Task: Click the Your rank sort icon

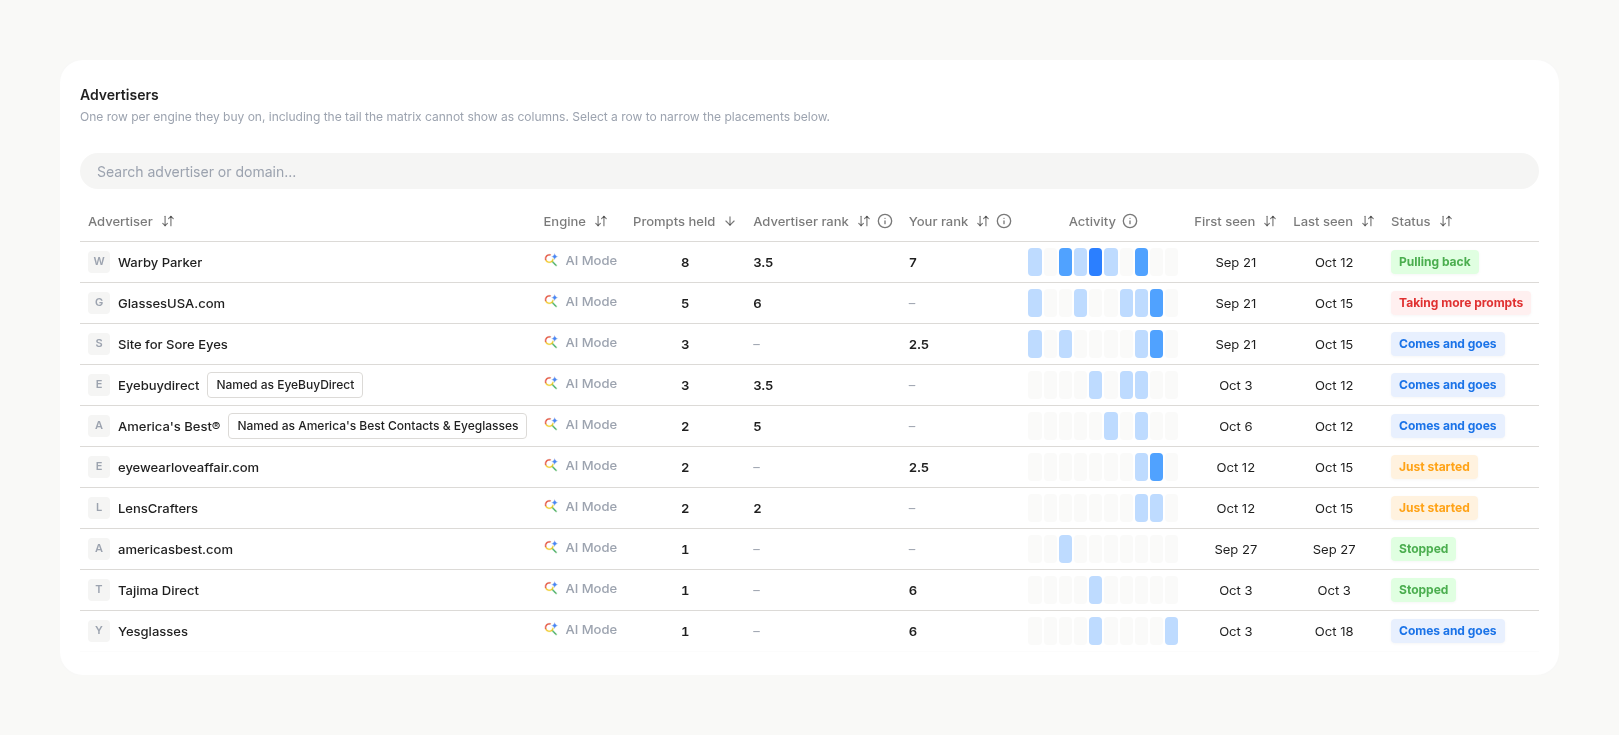Action: point(983,222)
